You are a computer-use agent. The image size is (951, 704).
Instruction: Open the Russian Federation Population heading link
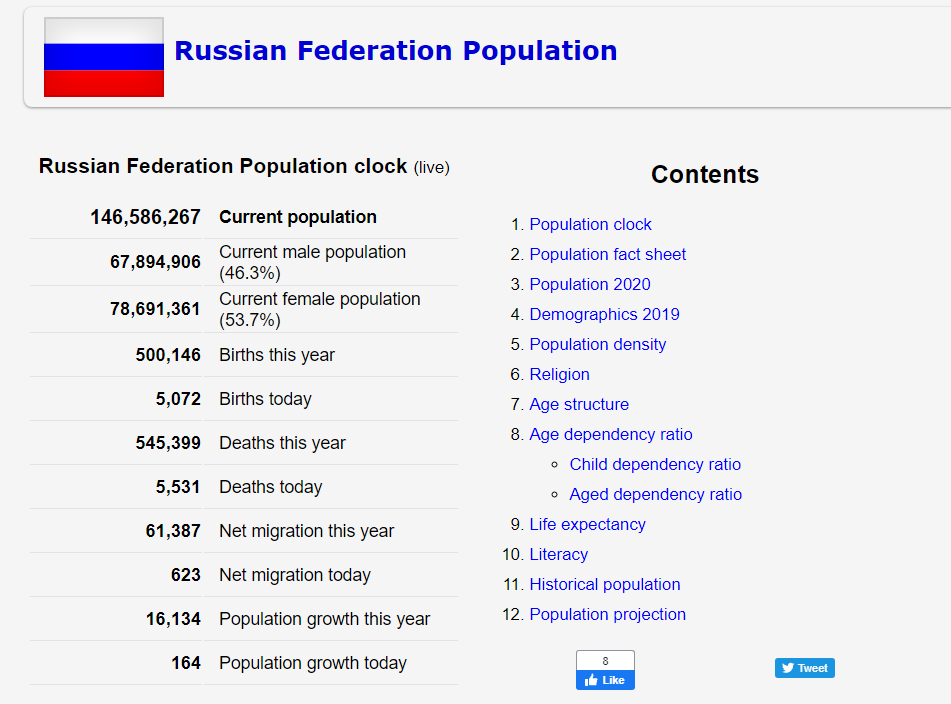coord(395,51)
